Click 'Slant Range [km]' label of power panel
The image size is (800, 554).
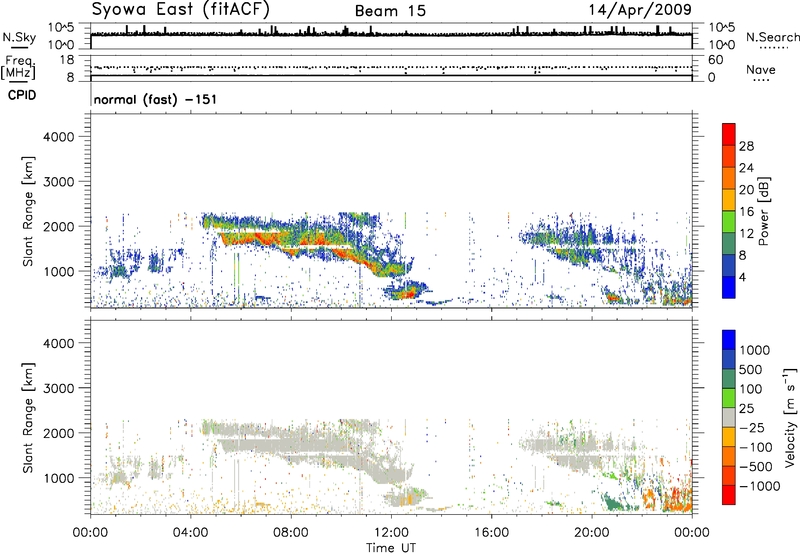pos(28,211)
